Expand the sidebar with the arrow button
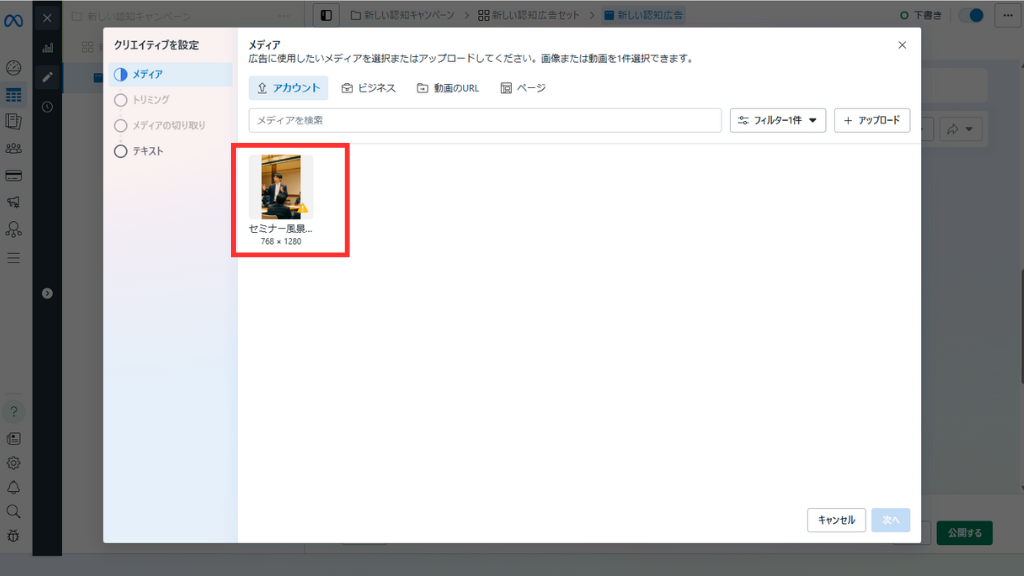1024x576 pixels. (47, 293)
